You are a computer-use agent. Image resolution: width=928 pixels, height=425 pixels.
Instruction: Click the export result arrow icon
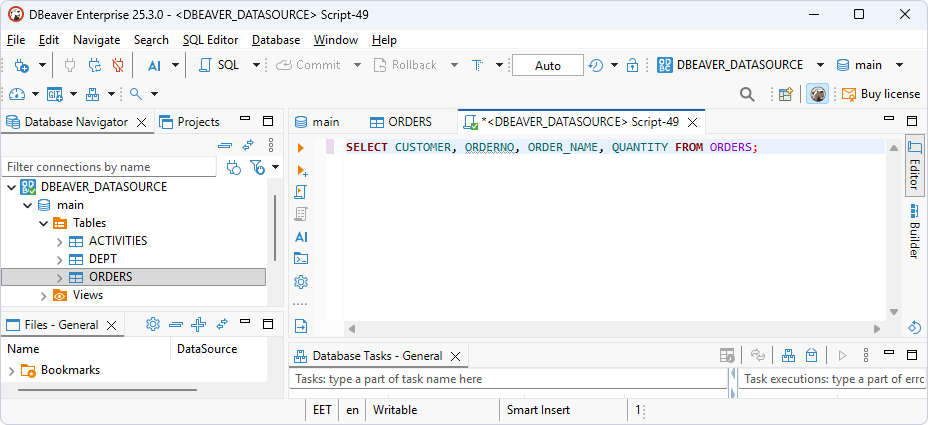coord(301,326)
